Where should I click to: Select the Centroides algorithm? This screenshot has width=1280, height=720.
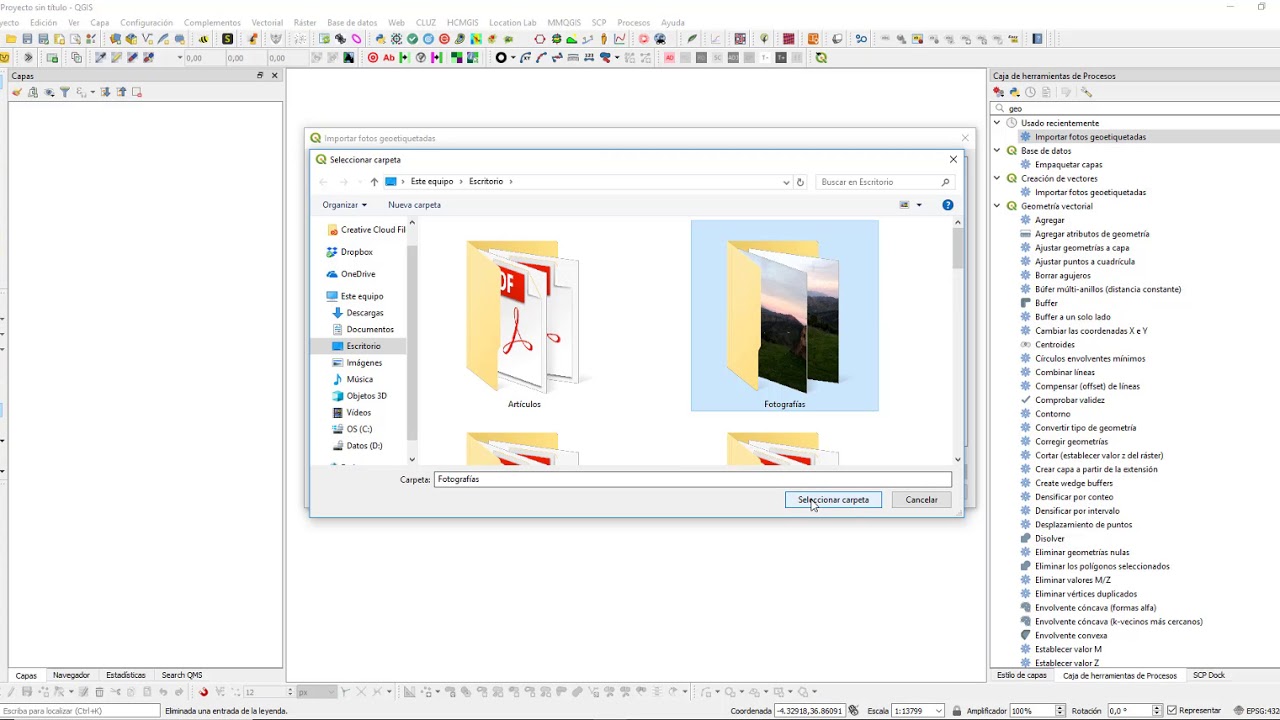tap(1054, 345)
